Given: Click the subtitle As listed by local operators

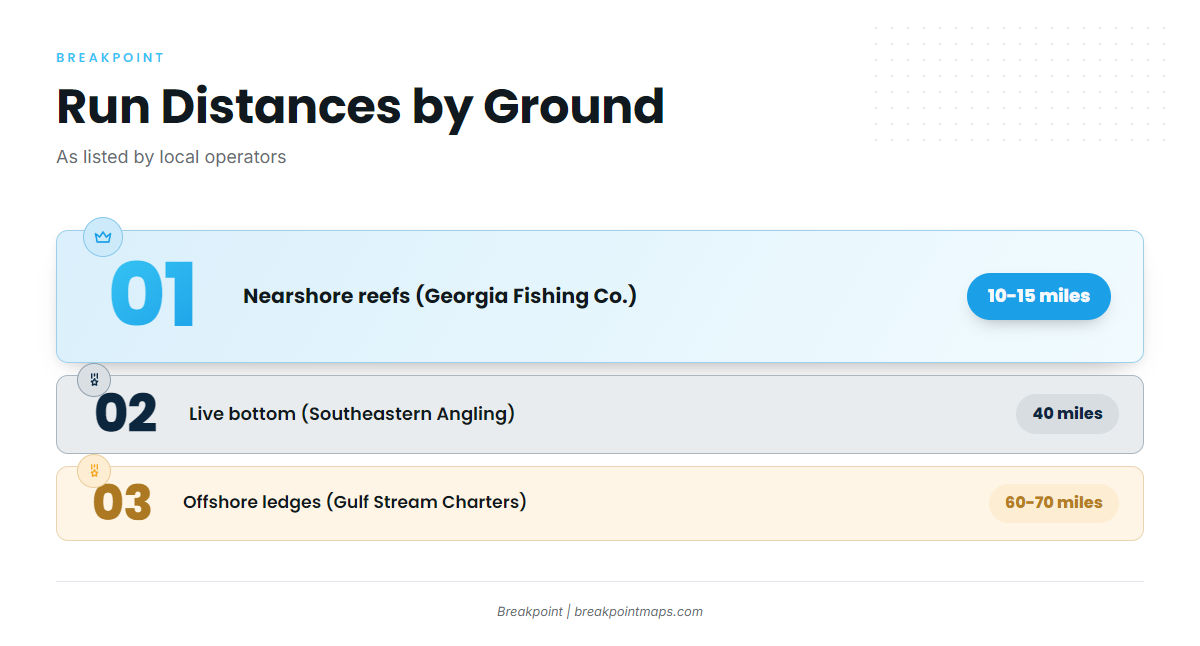Looking at the screenshot, I should pos(171,157).
